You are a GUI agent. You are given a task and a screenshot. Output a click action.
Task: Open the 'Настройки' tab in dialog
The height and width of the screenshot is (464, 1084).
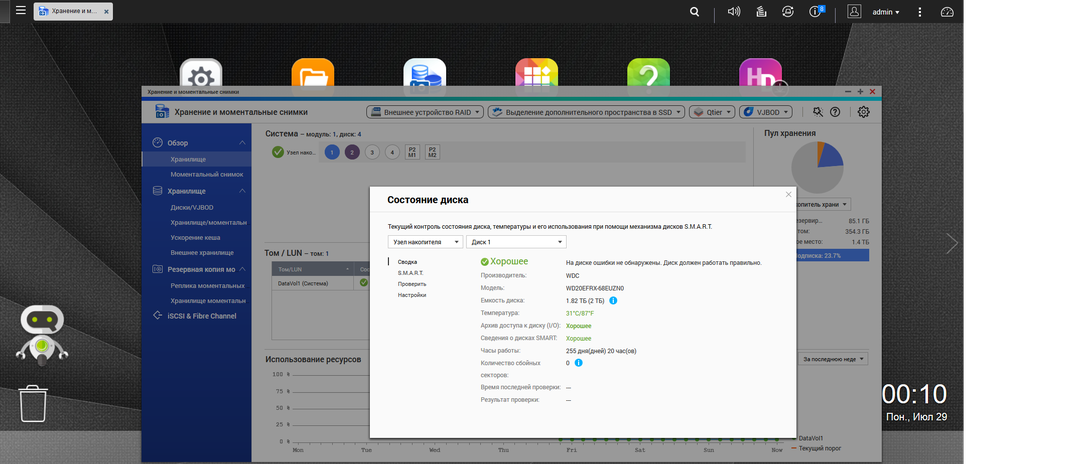[x=411, y=295]
